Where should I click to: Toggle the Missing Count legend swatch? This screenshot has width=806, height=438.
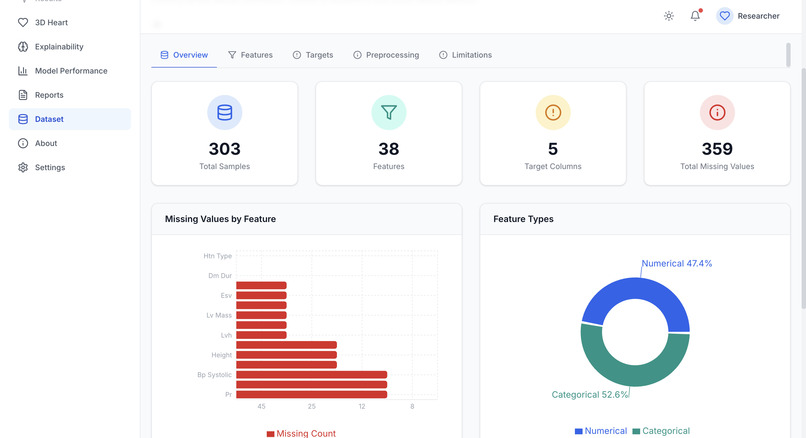point(270,434)
